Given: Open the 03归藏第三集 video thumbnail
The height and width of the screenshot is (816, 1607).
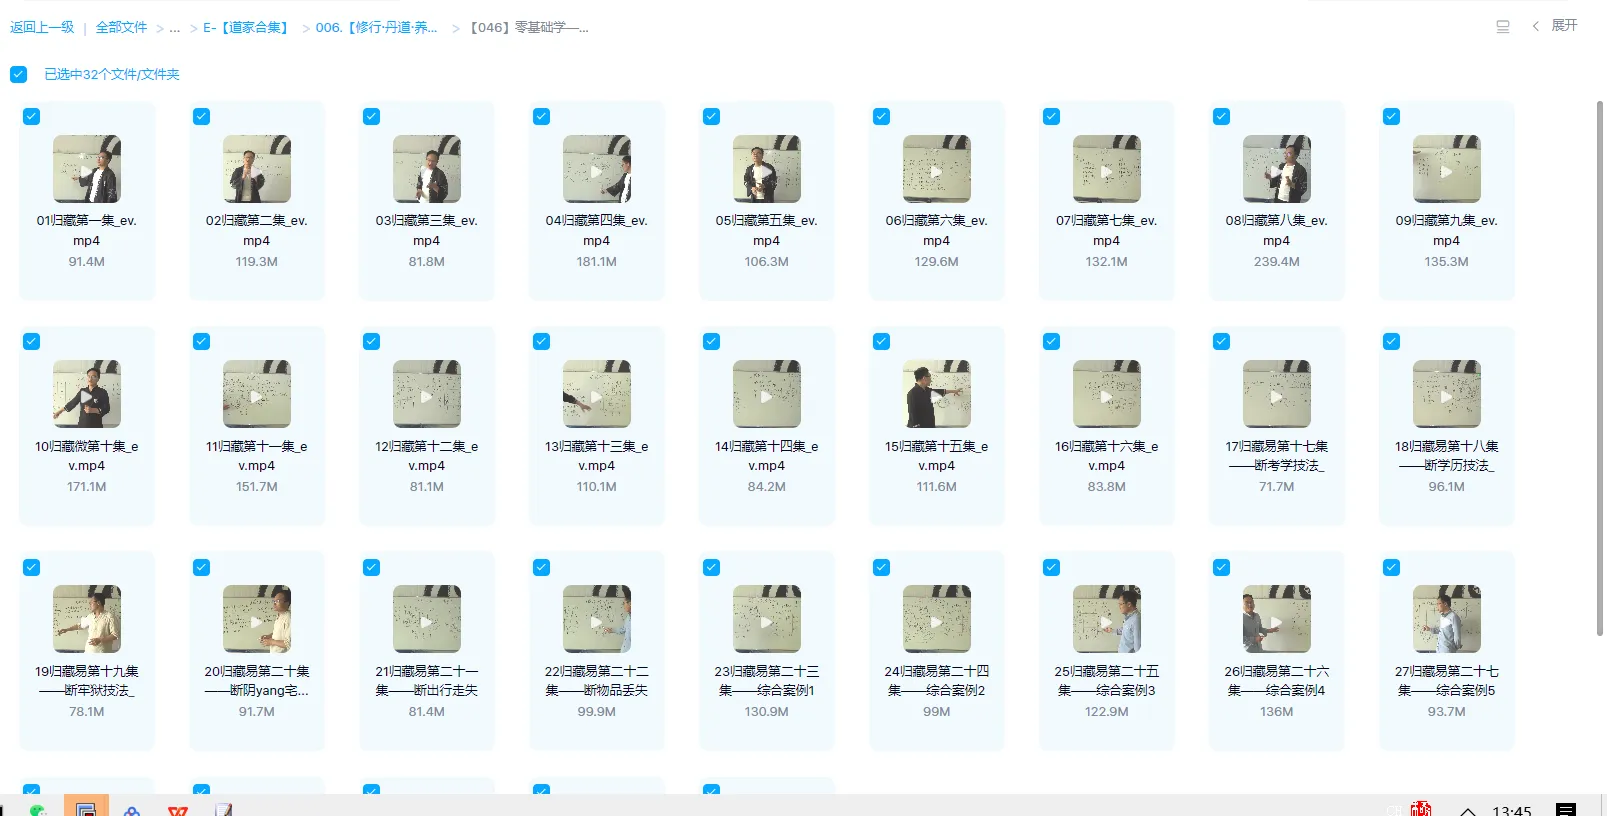Looking at the screenshot, I should 427,169.
